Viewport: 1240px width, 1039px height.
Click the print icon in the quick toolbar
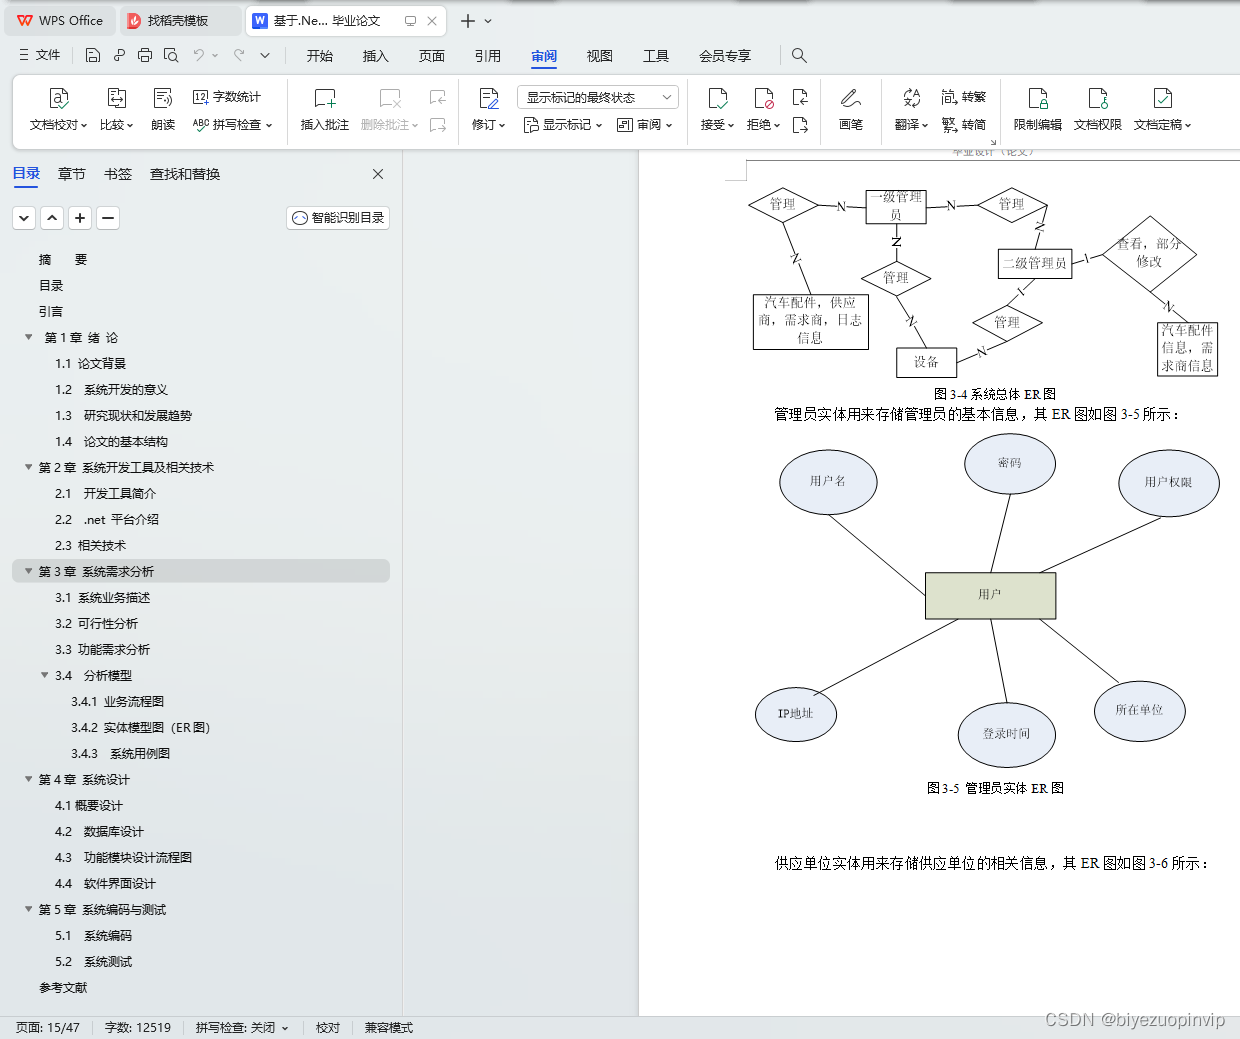coord(145,55)
